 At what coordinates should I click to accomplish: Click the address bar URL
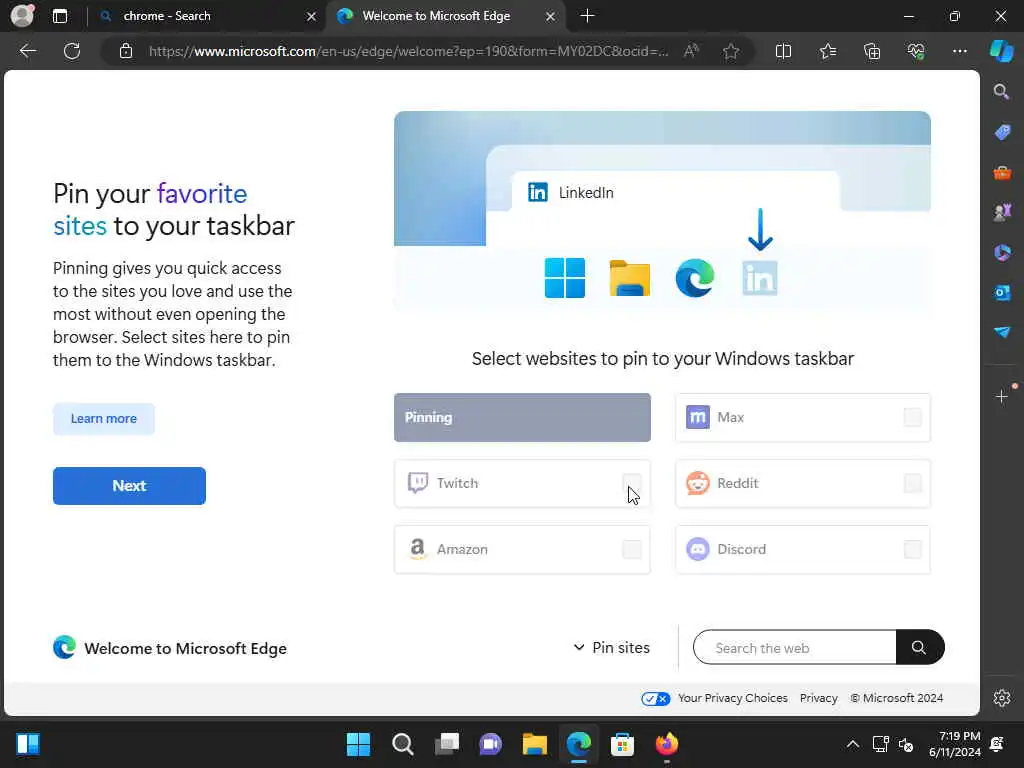(408, 51)
